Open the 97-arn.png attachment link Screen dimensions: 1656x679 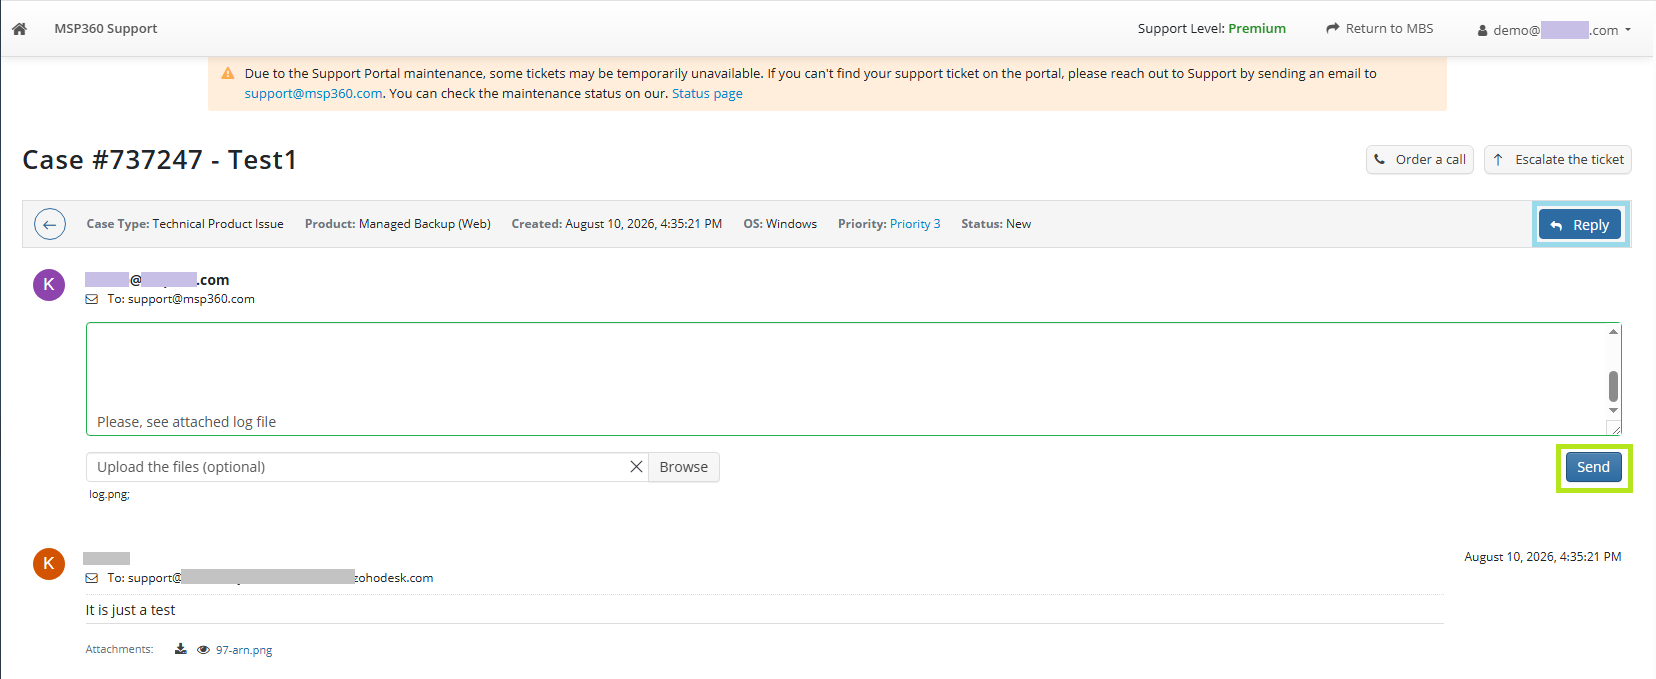tap(244, 650)
